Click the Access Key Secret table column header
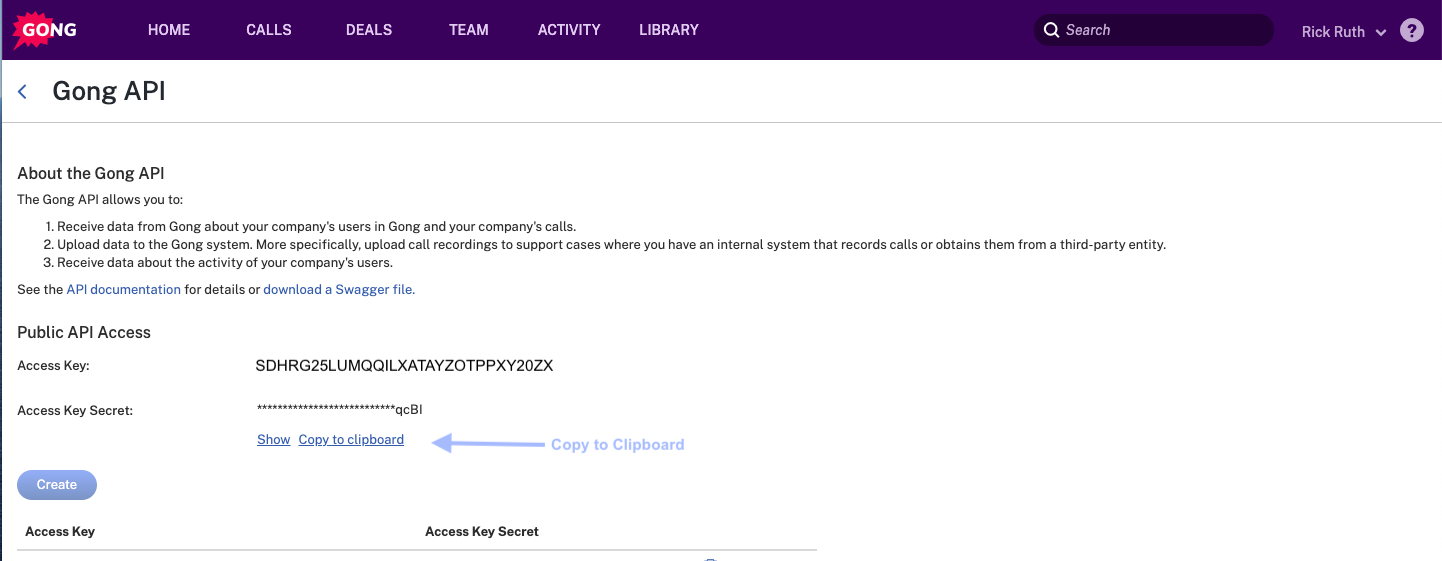The image size is (1442, 561). pos(482,531)
